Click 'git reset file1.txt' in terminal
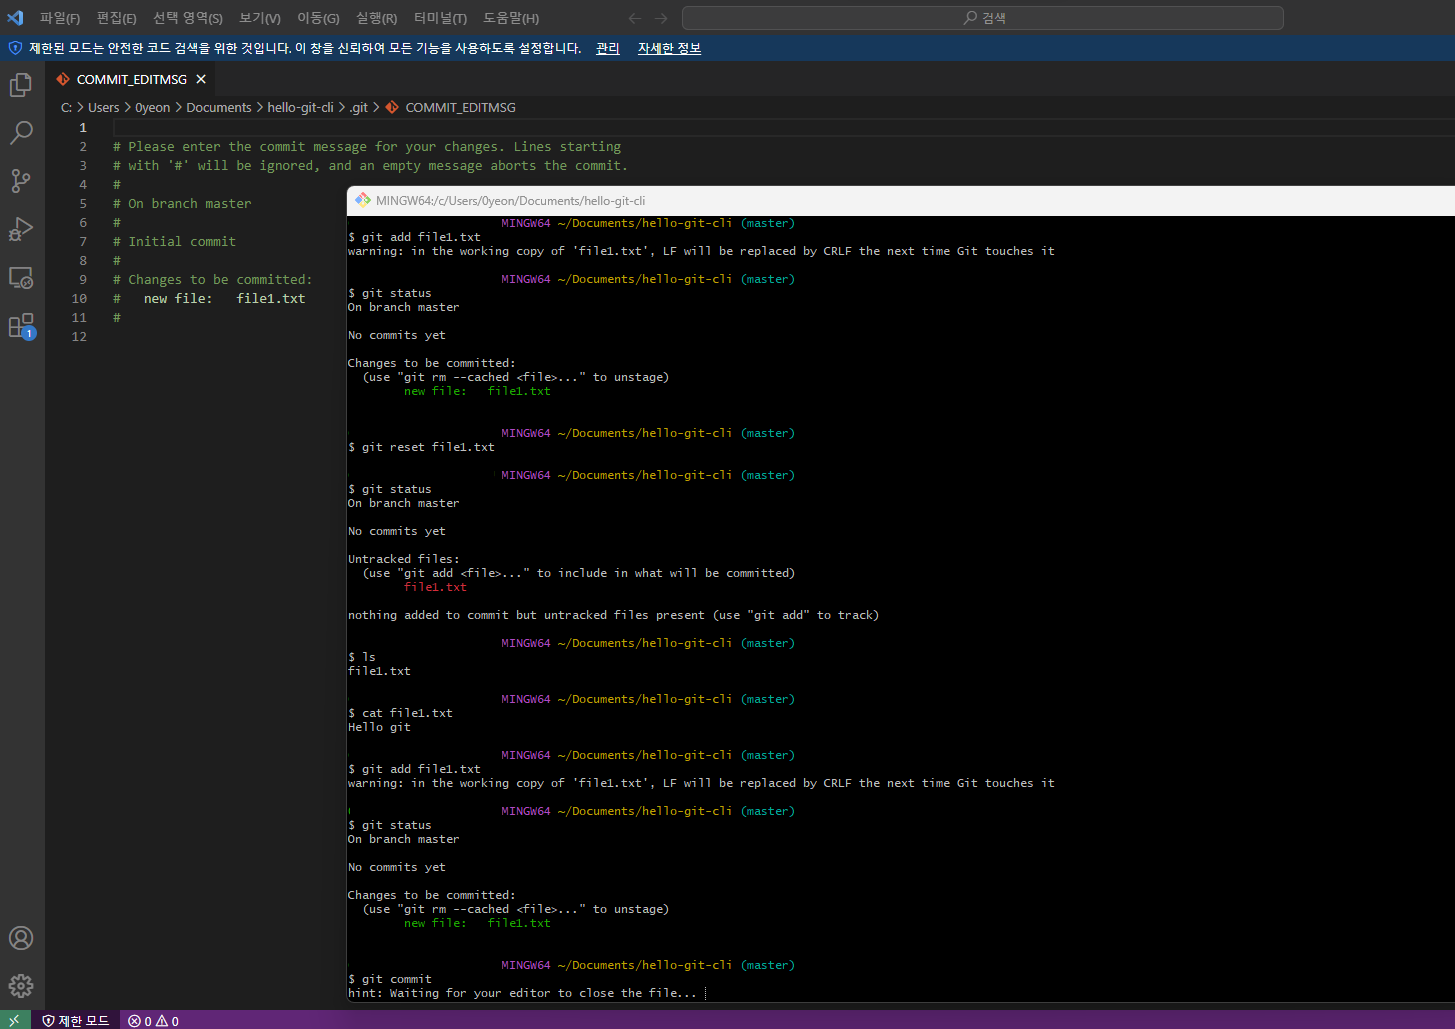This screenshot has width=1455, height=1029. (x=428, y=447)
